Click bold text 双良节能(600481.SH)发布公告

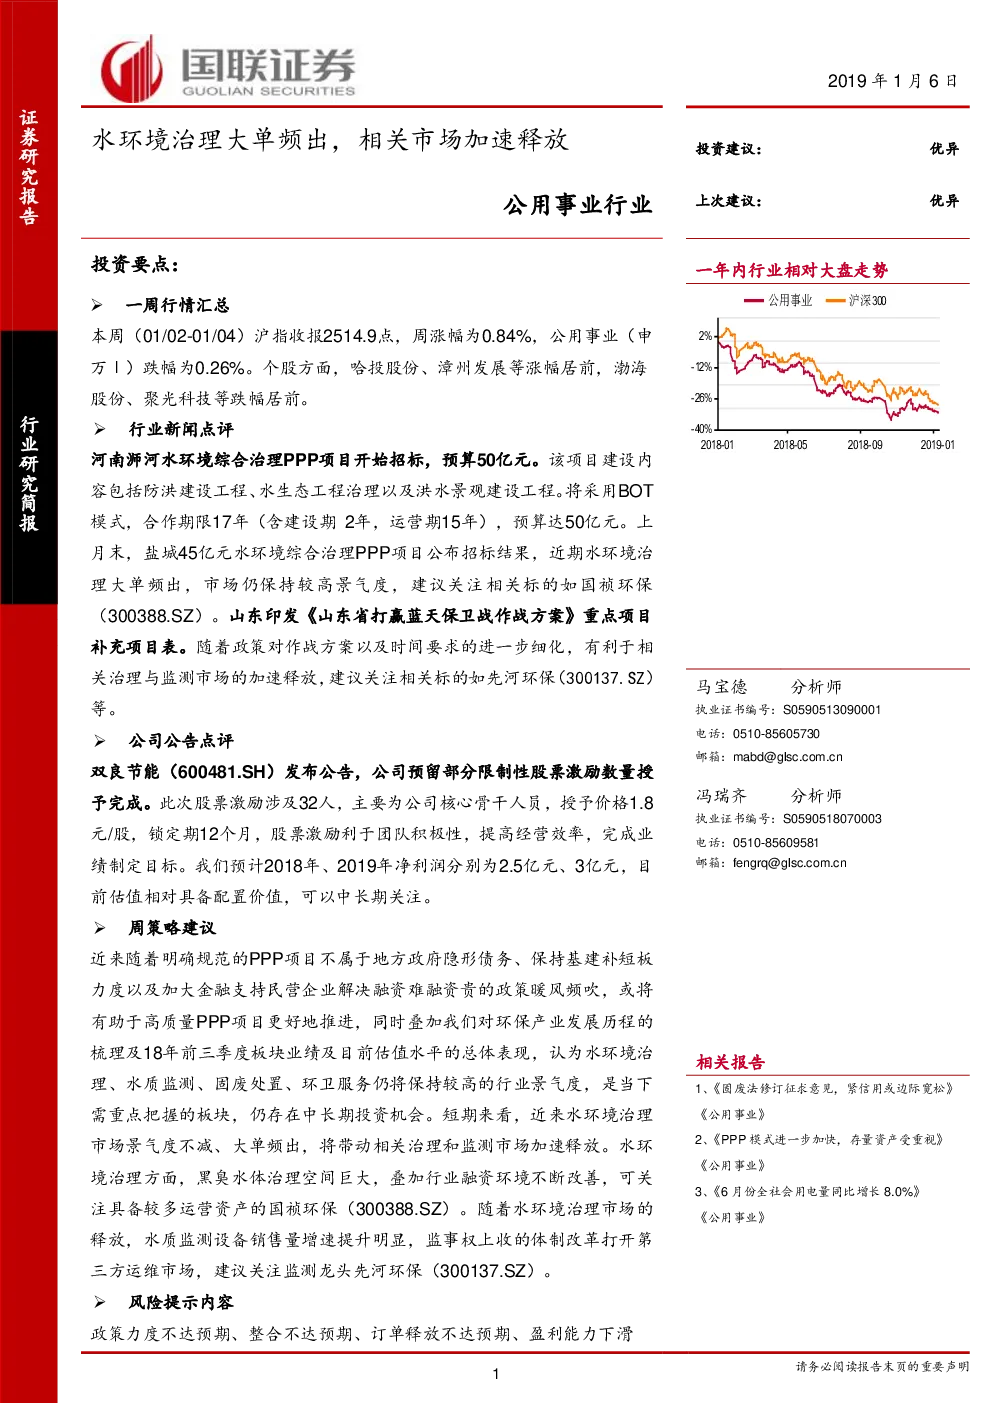coord(225,772)
